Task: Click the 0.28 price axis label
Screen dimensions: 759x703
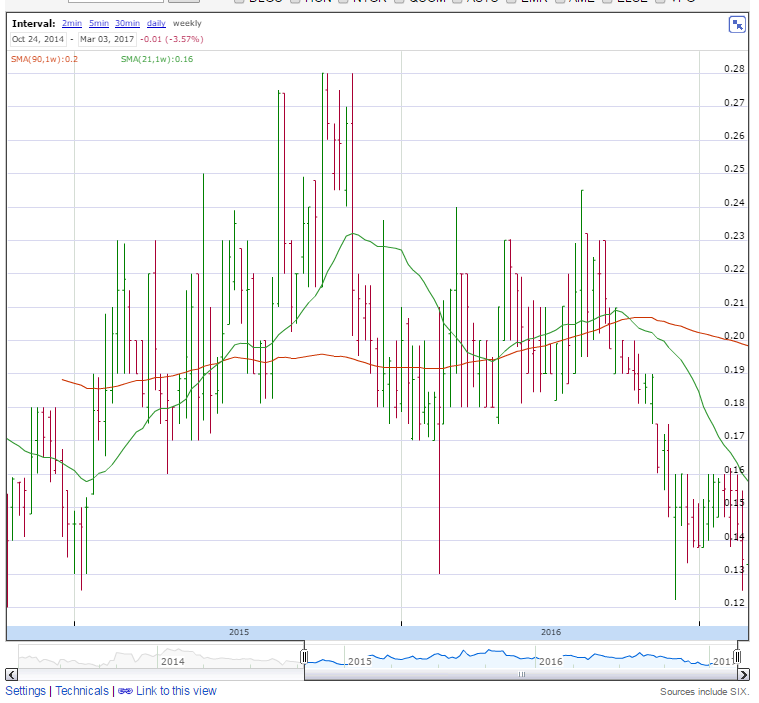Action: [734, 69]
